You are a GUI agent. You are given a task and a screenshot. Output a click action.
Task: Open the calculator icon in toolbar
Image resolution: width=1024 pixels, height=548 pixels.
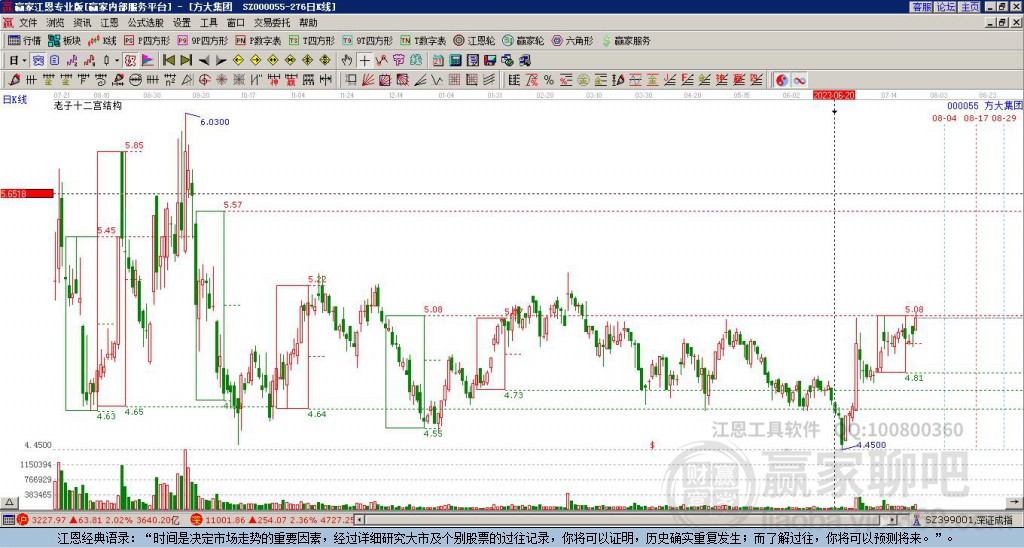click(x=455, y=61)
